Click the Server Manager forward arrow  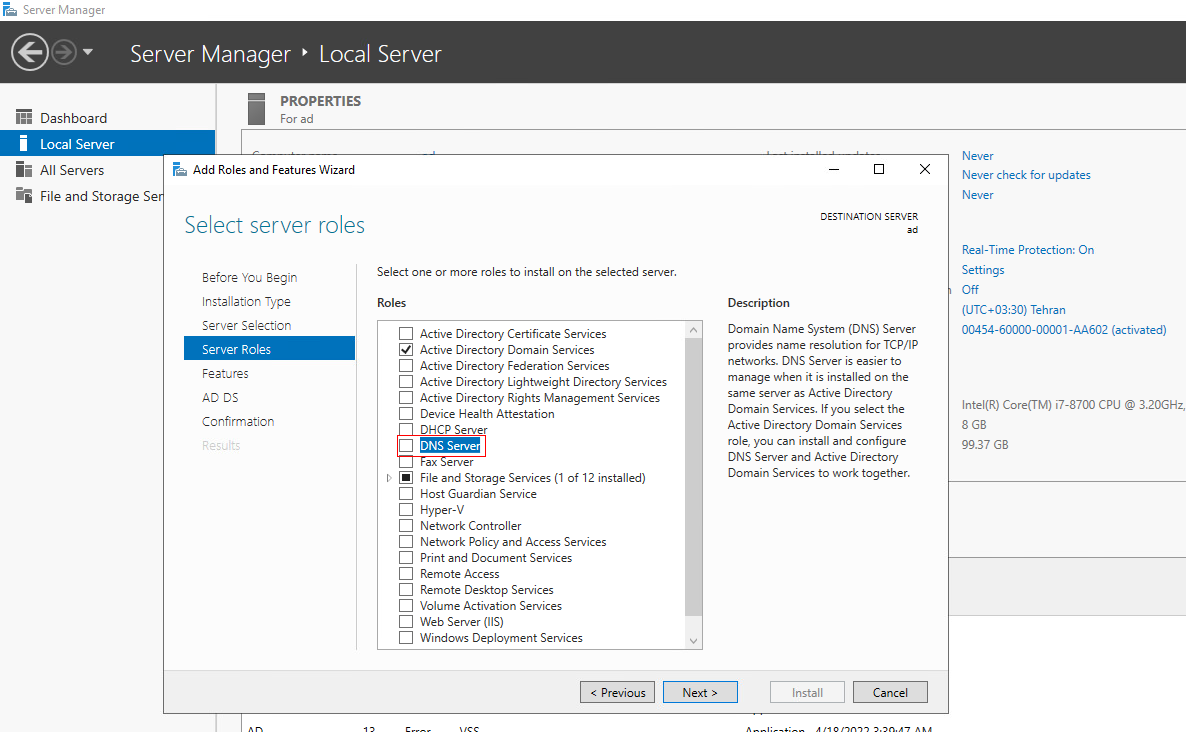click(x=64, y=52)
